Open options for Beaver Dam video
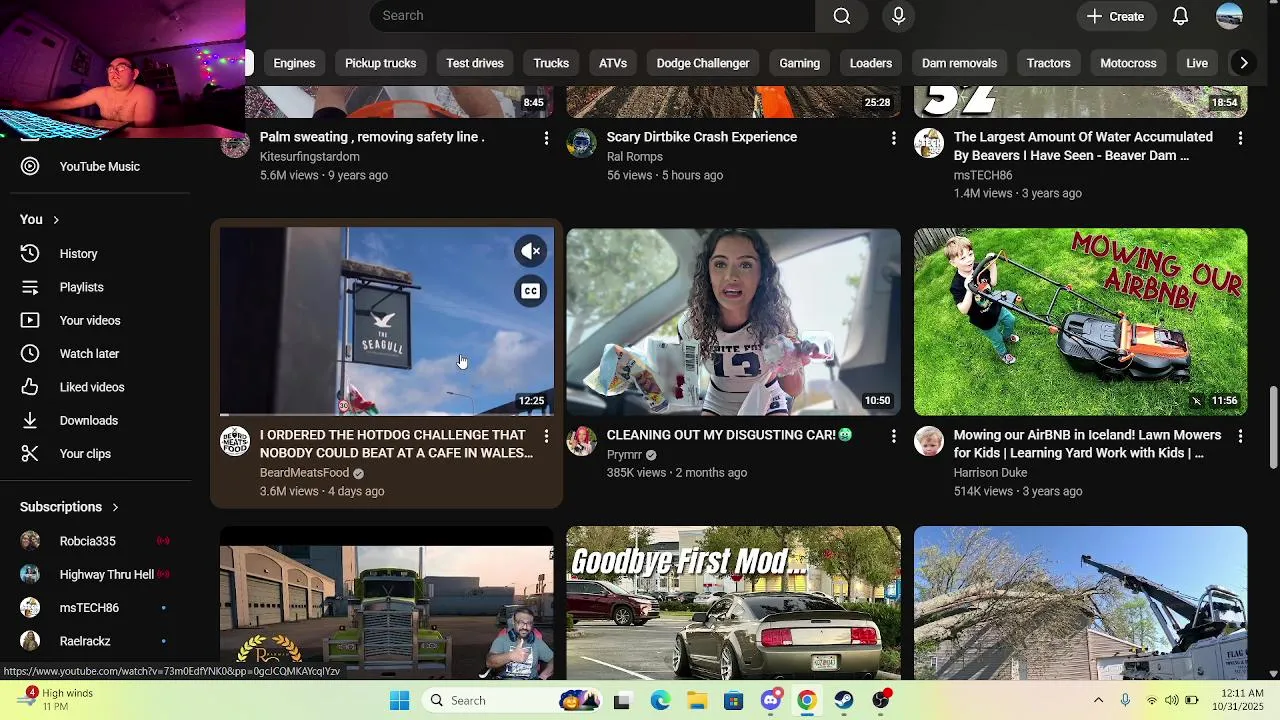The height and width of the screenshot is (720, 1280). pos(1240,138)
